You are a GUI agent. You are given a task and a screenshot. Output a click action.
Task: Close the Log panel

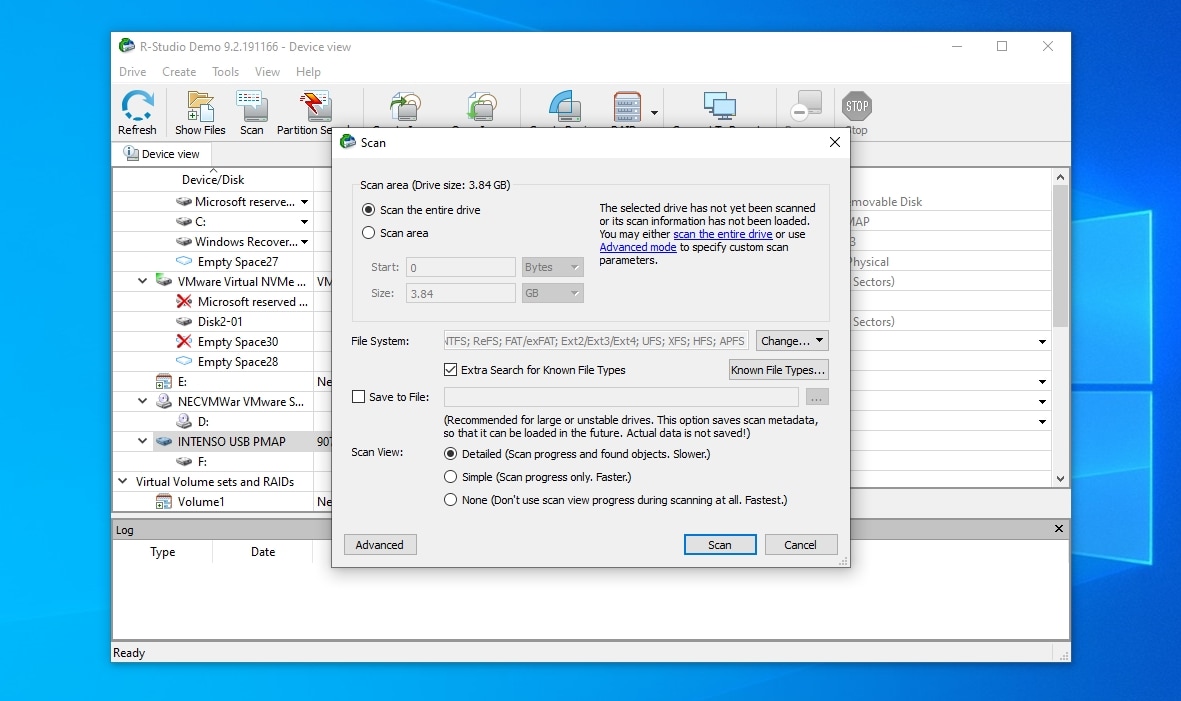click(x=1058, y=529)
